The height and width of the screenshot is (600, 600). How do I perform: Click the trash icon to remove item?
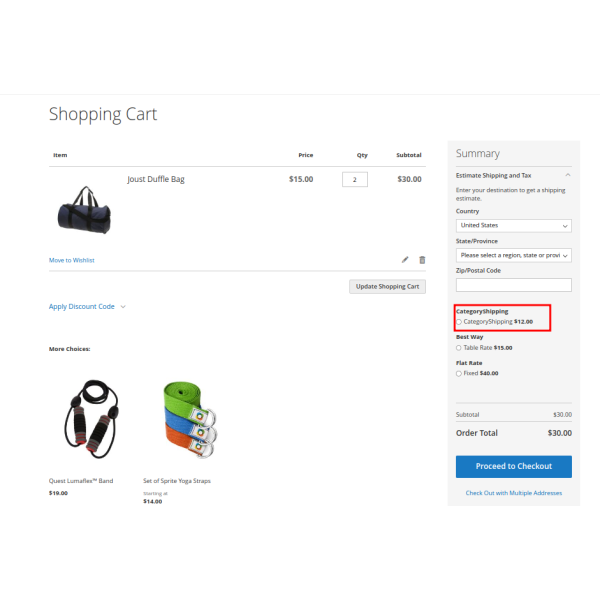pyautogui.click(x=422, y=260)
